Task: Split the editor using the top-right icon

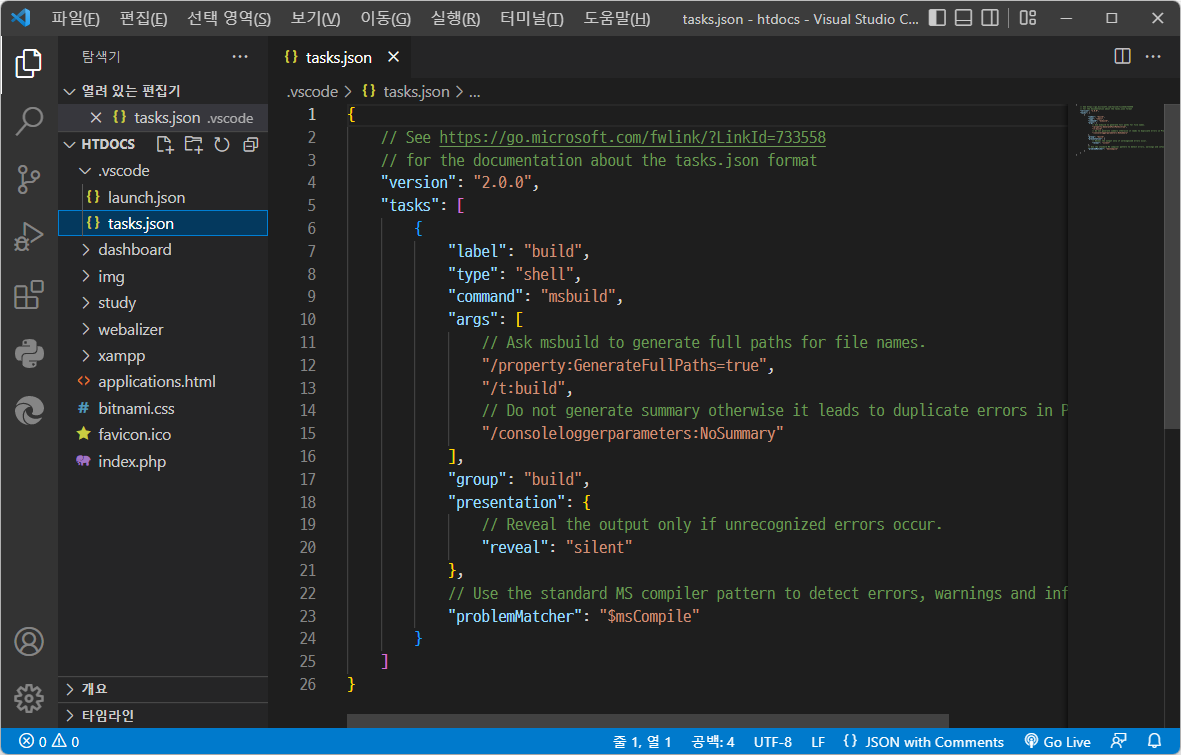Action: 1122,56
